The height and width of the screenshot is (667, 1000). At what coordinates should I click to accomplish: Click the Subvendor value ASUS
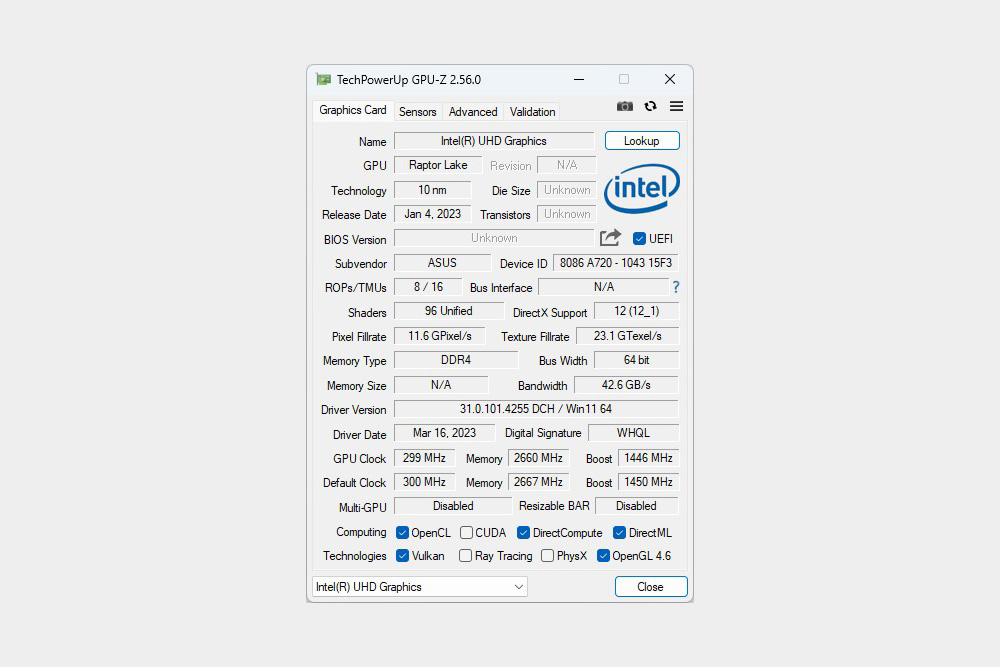click(443, 263)
